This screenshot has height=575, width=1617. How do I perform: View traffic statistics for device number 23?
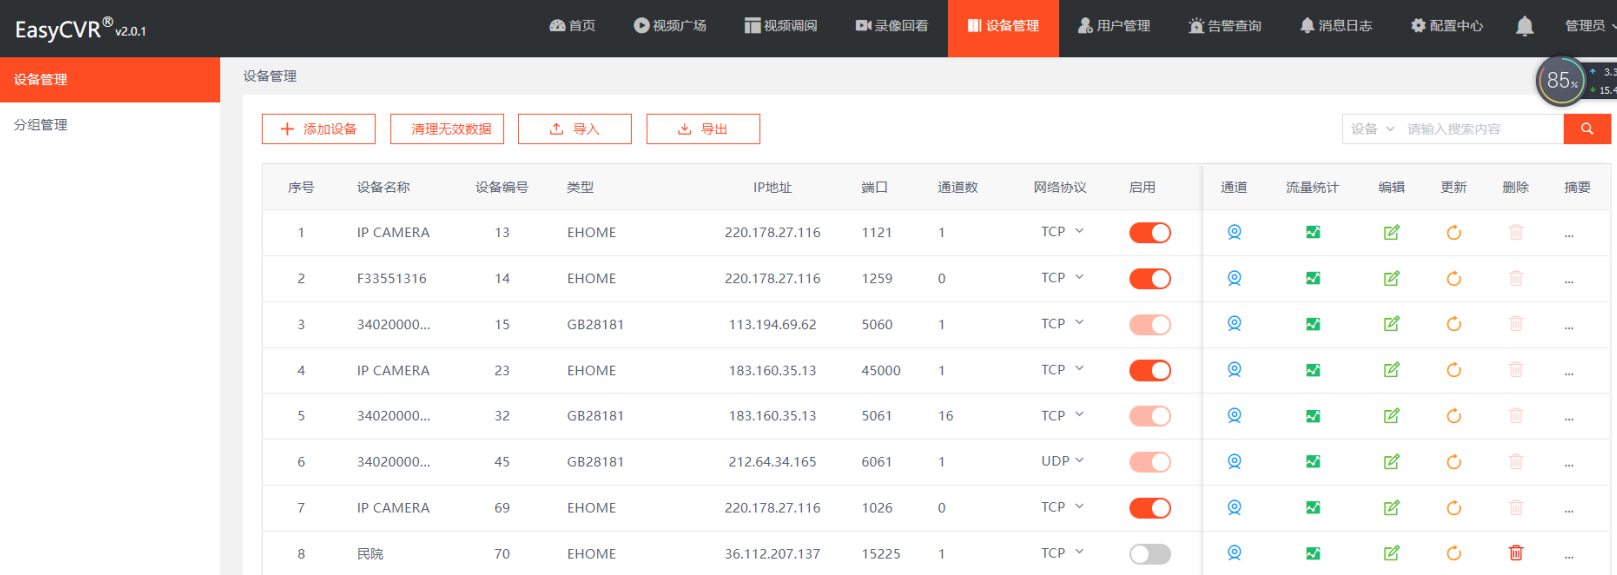[1313, 370]
